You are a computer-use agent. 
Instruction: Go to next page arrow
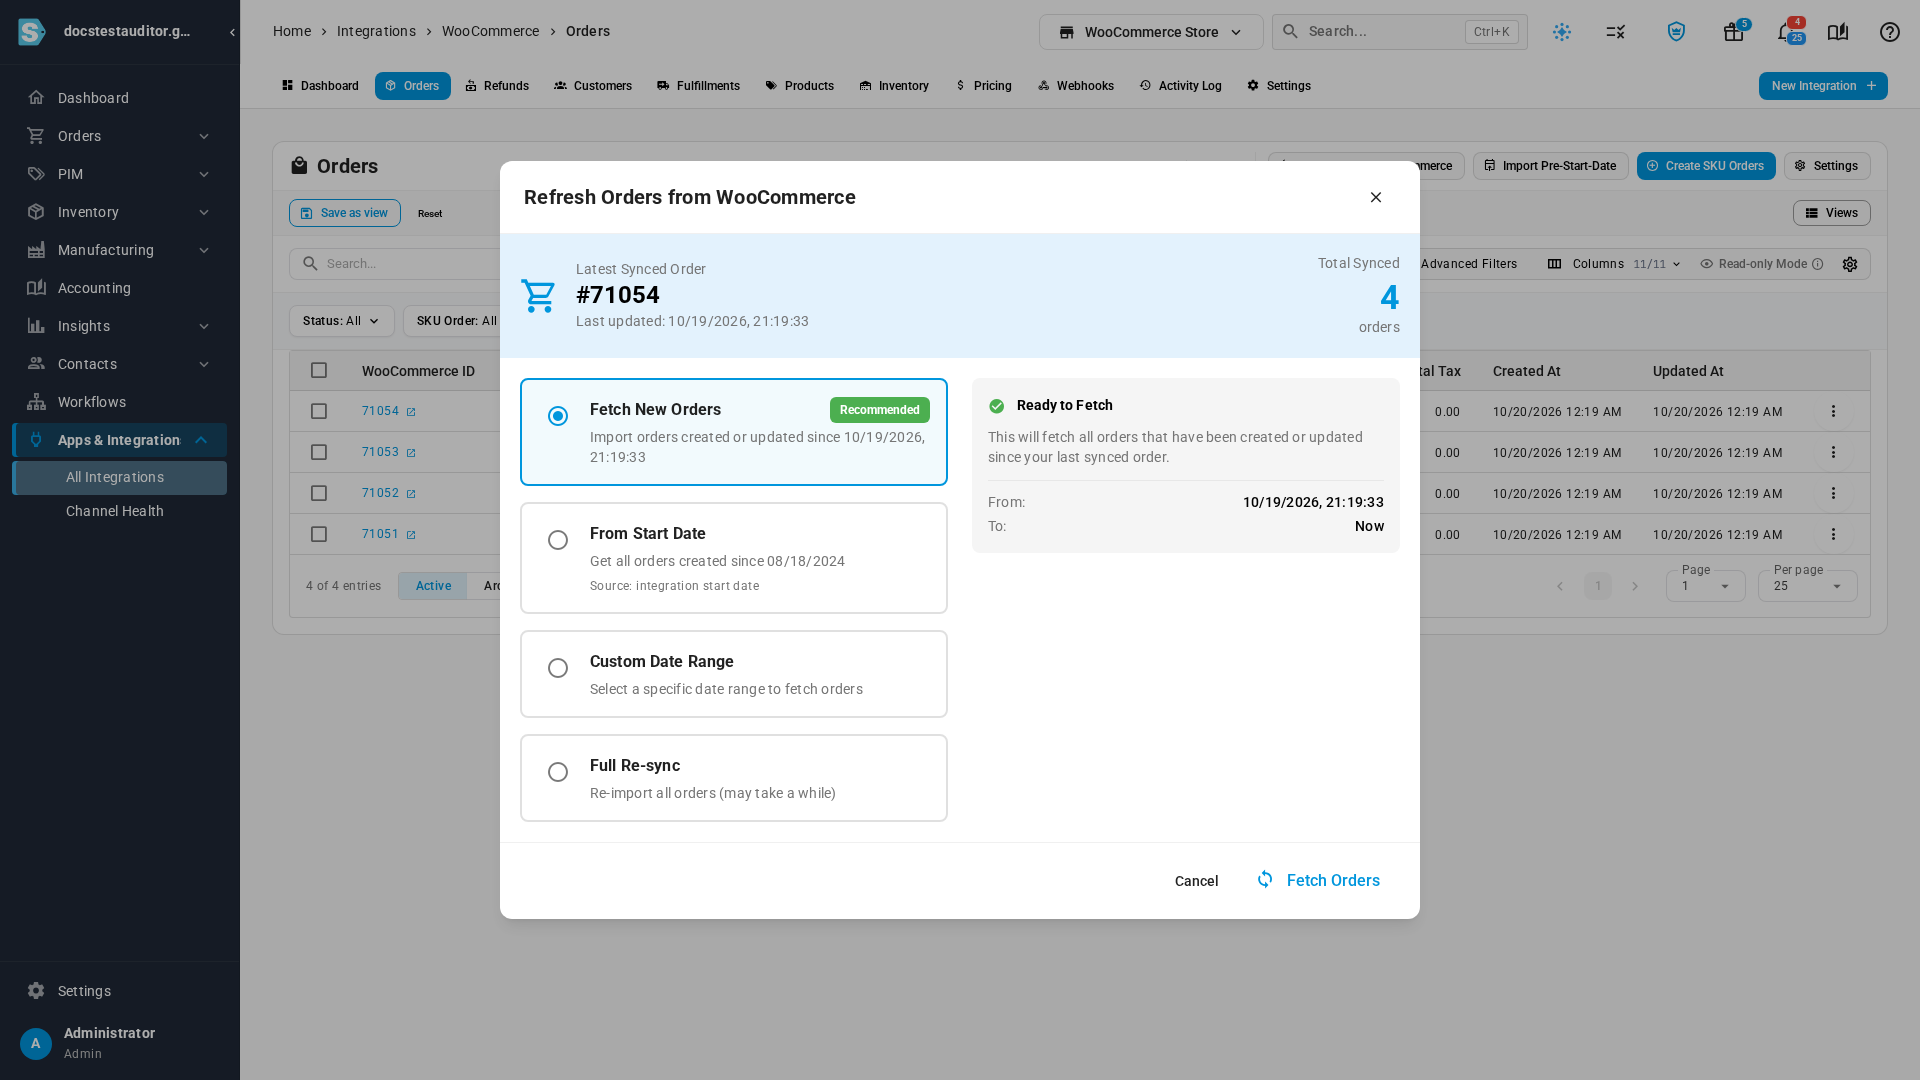(1635, 586)
